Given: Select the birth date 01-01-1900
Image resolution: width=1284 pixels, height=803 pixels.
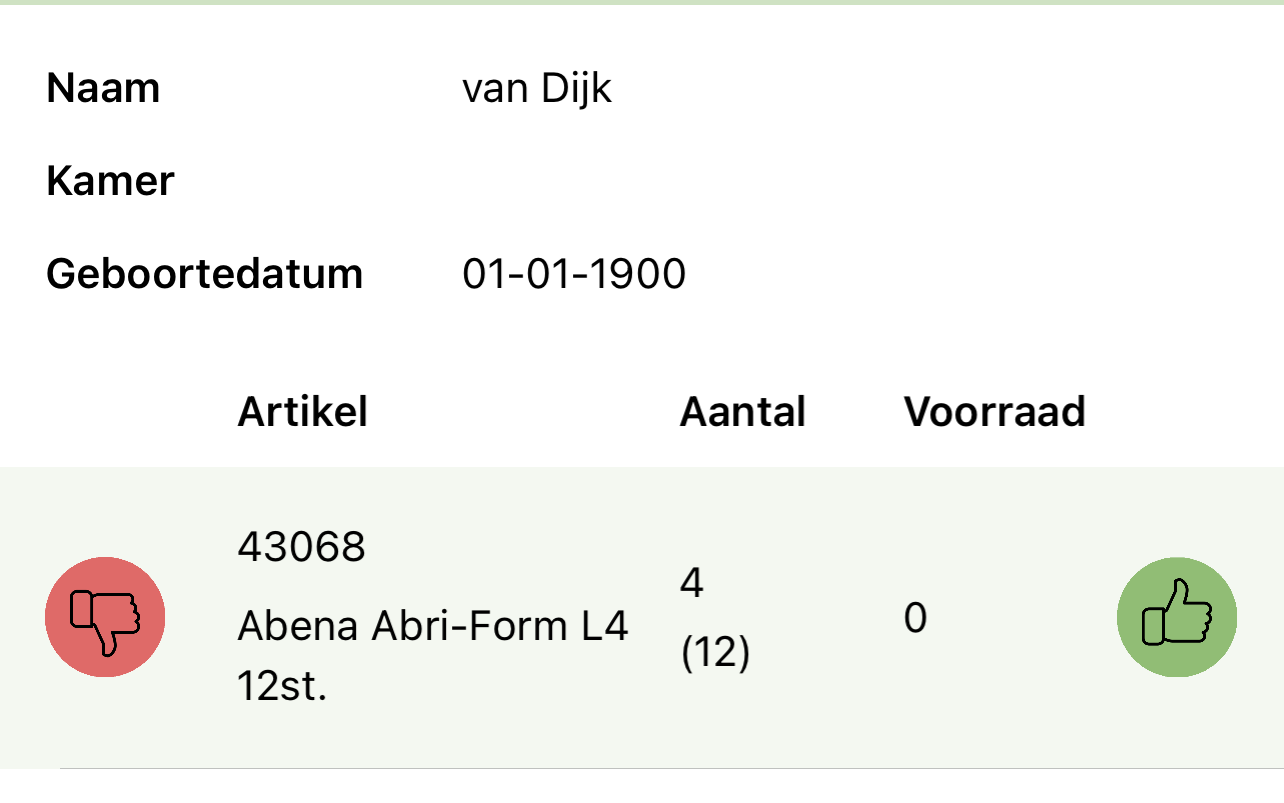Looking at the screenshot, I should point(574,274).
